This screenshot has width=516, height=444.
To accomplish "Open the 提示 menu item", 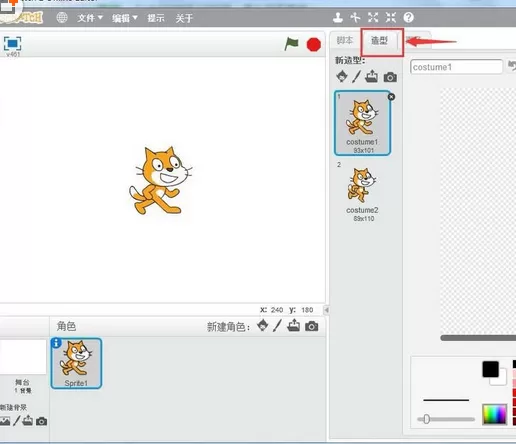I will click(x=156, y=18).
